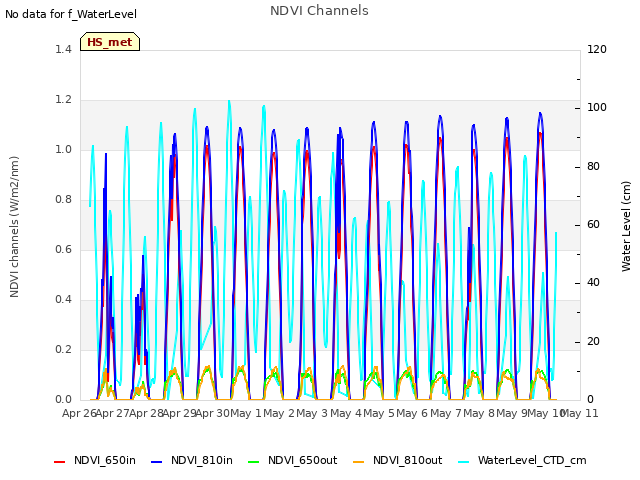
Task: Click the blue NDVI_810in peak on May 9
Action: coord(540,113)
